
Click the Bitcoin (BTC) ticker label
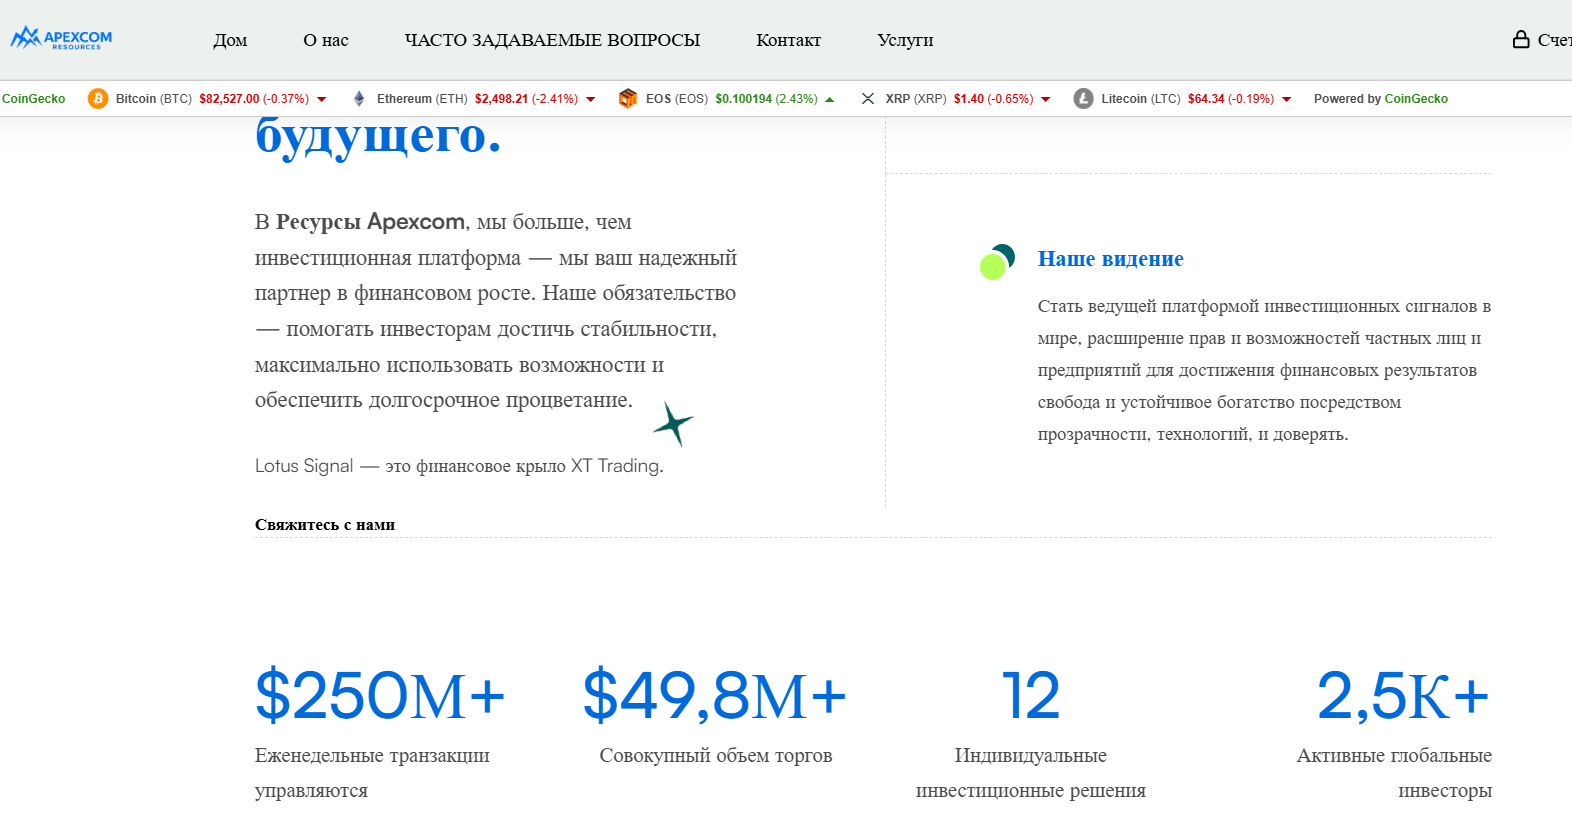pyautogui.click(x=154, y=99)
